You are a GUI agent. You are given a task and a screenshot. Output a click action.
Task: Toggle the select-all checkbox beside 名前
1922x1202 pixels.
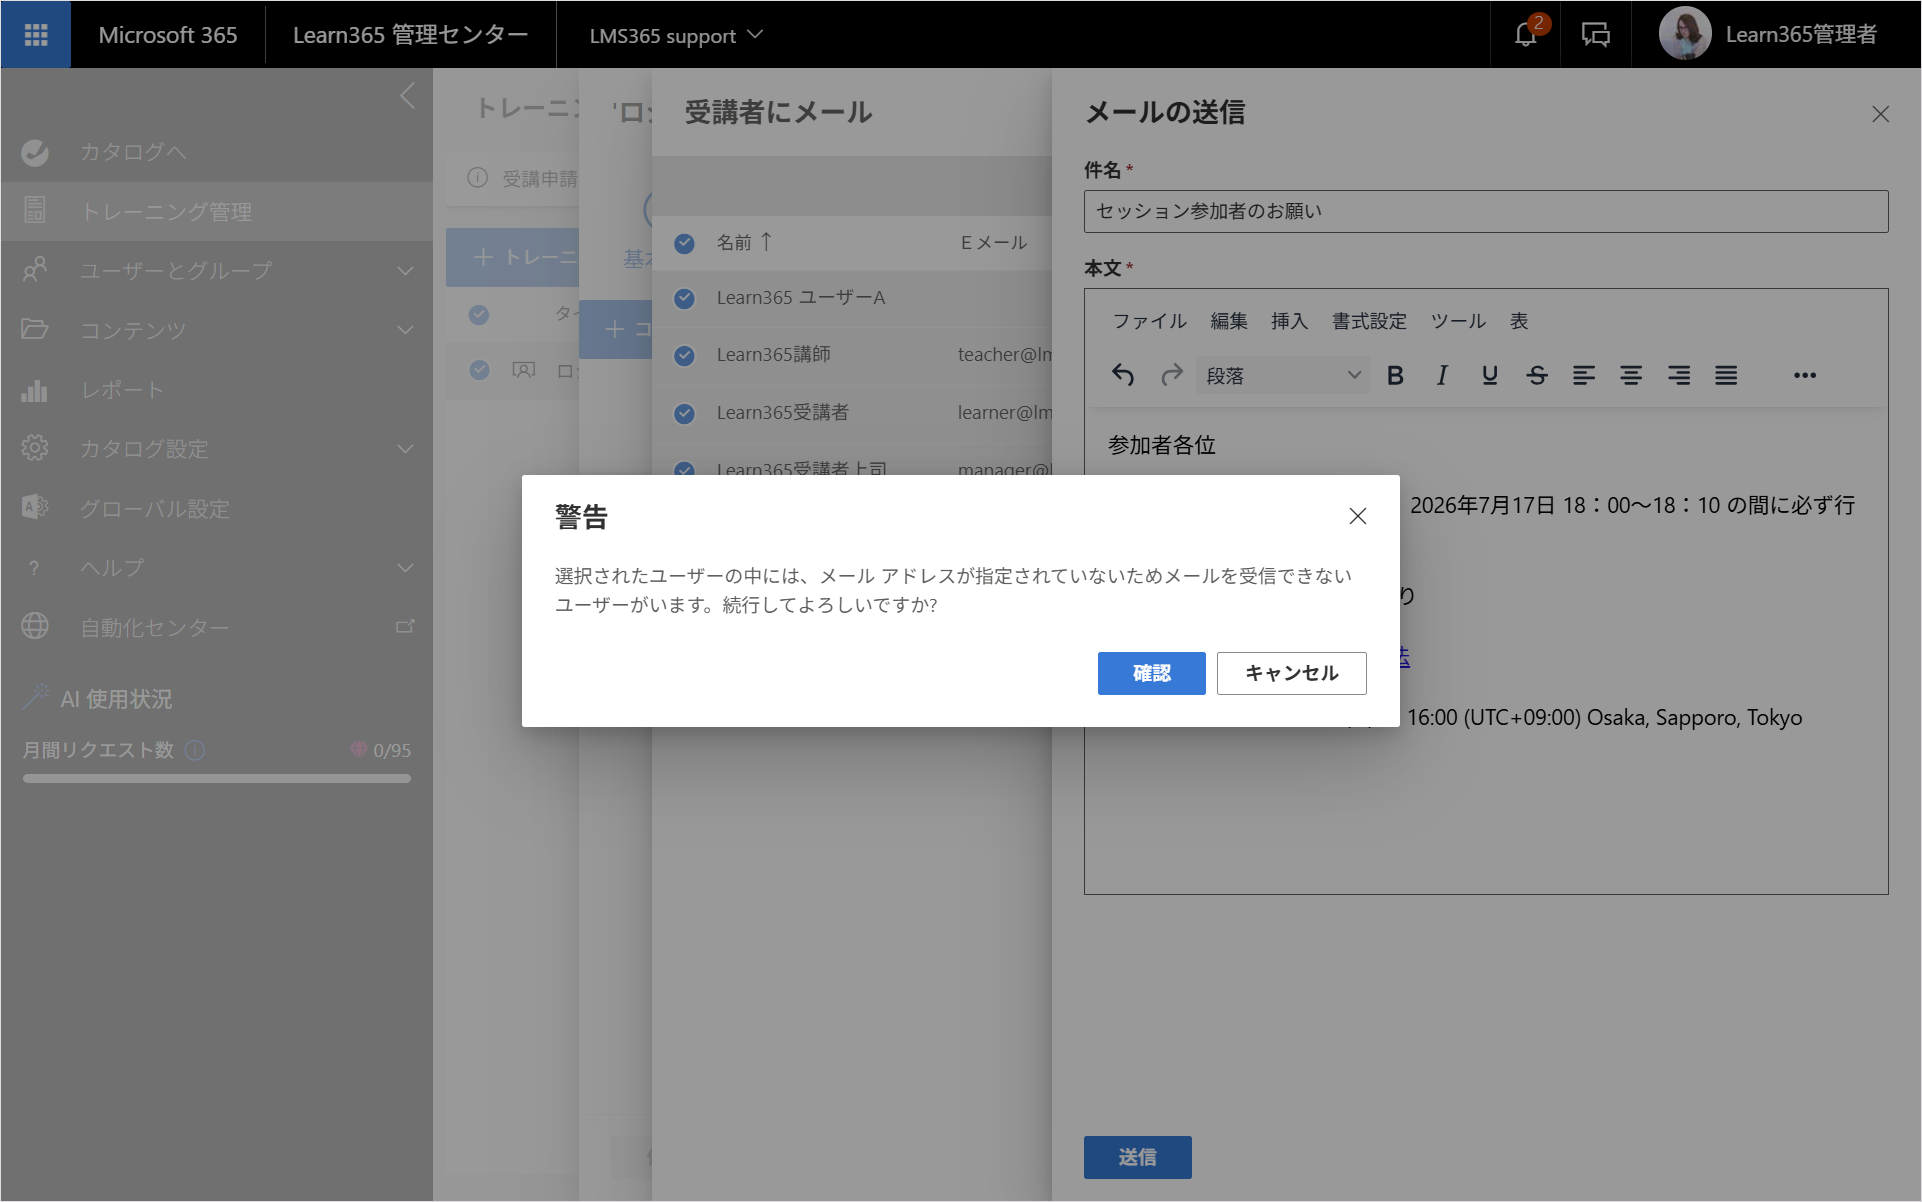[684, 243]
